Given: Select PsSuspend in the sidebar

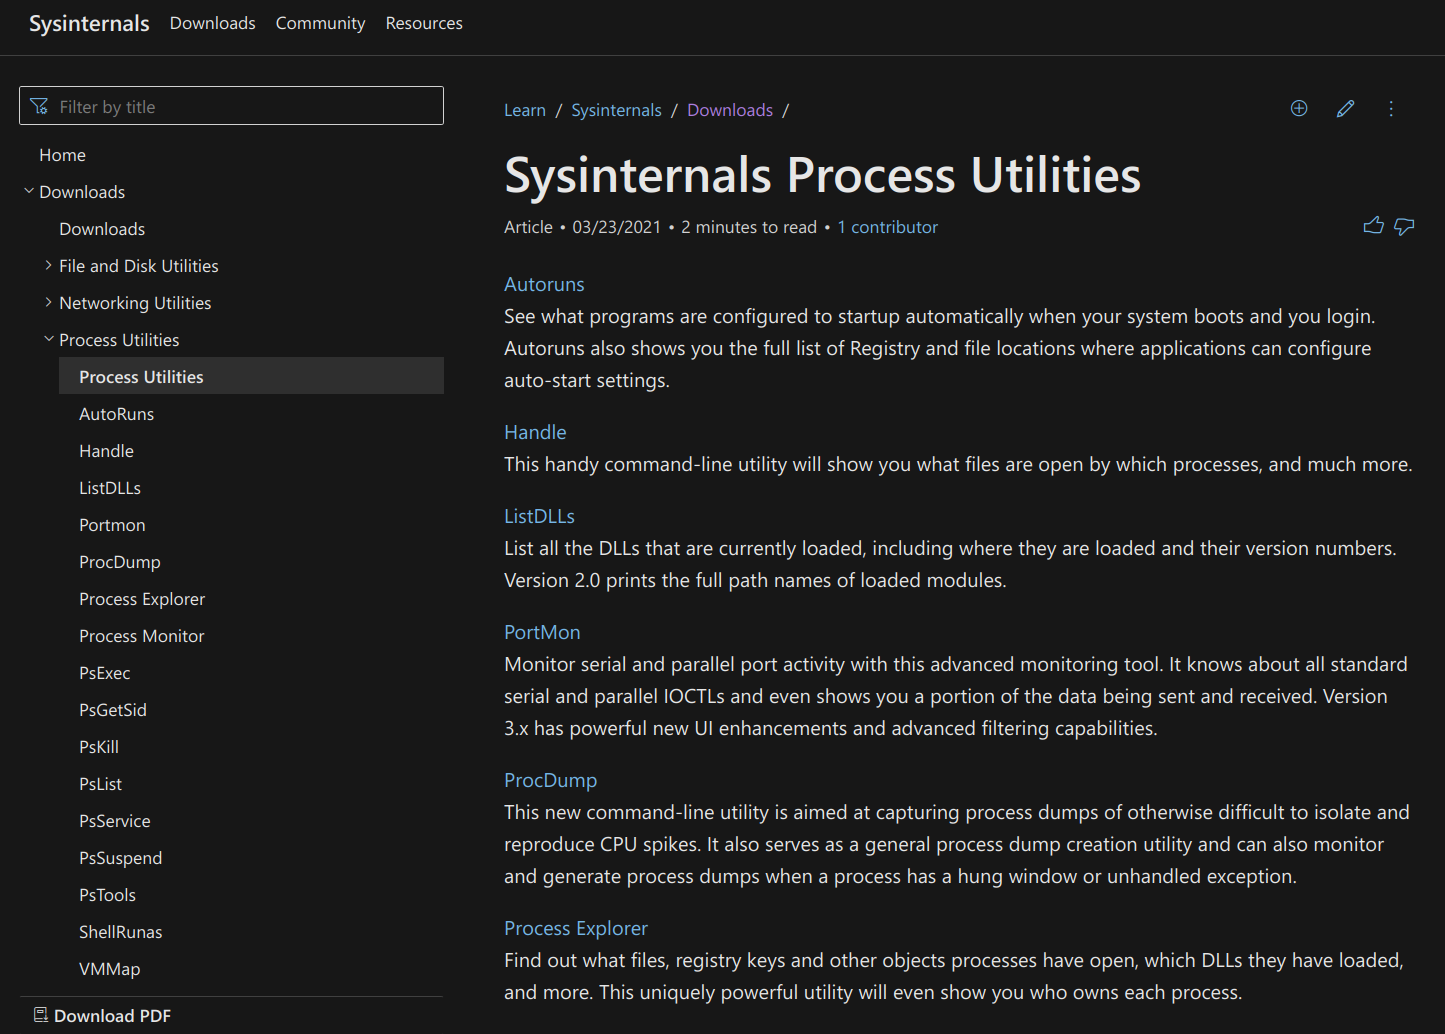Looking at the screenshot, I should 121,858.
